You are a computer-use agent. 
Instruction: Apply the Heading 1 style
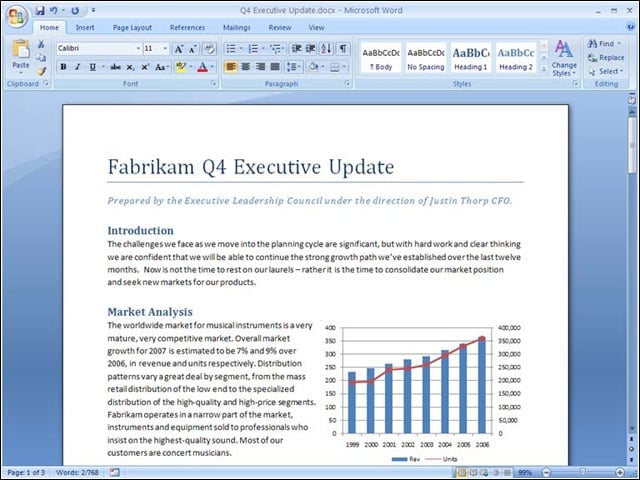[471, 58]
